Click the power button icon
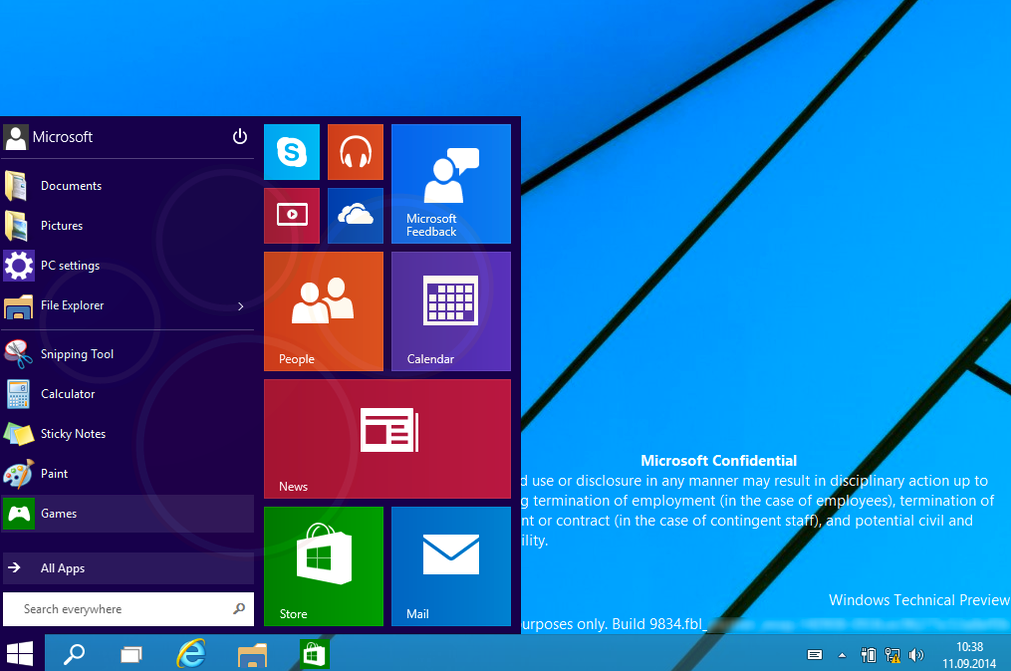Screen dimensions: 1011x671 pyautogui.click(x=239, y=137)
